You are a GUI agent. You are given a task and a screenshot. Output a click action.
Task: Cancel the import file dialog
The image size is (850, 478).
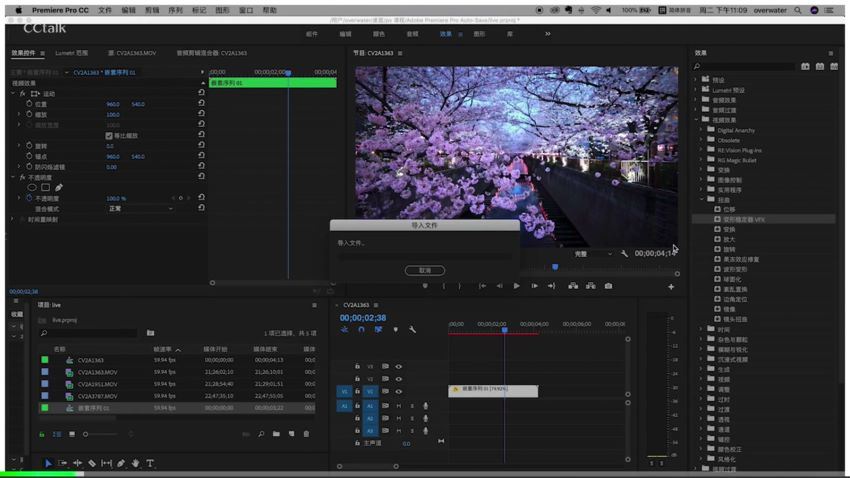click(424, 270)
